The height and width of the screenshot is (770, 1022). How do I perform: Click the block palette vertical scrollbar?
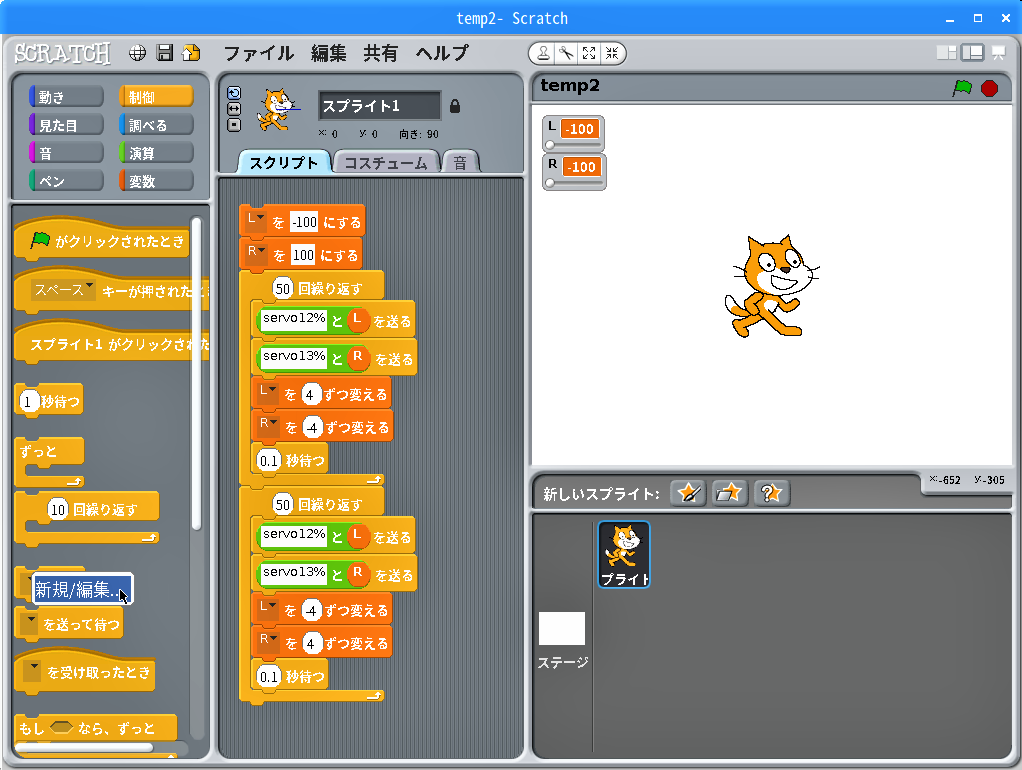click(196, 373)
